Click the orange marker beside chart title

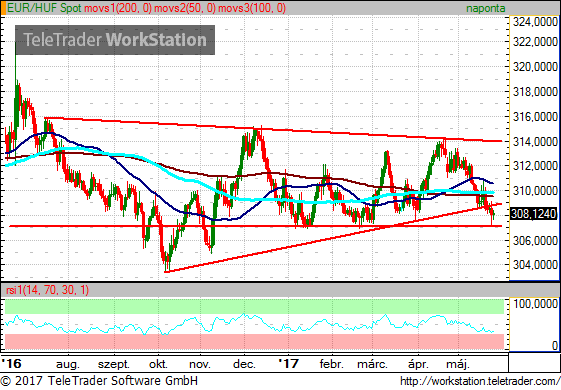click(x=3, y=8)
